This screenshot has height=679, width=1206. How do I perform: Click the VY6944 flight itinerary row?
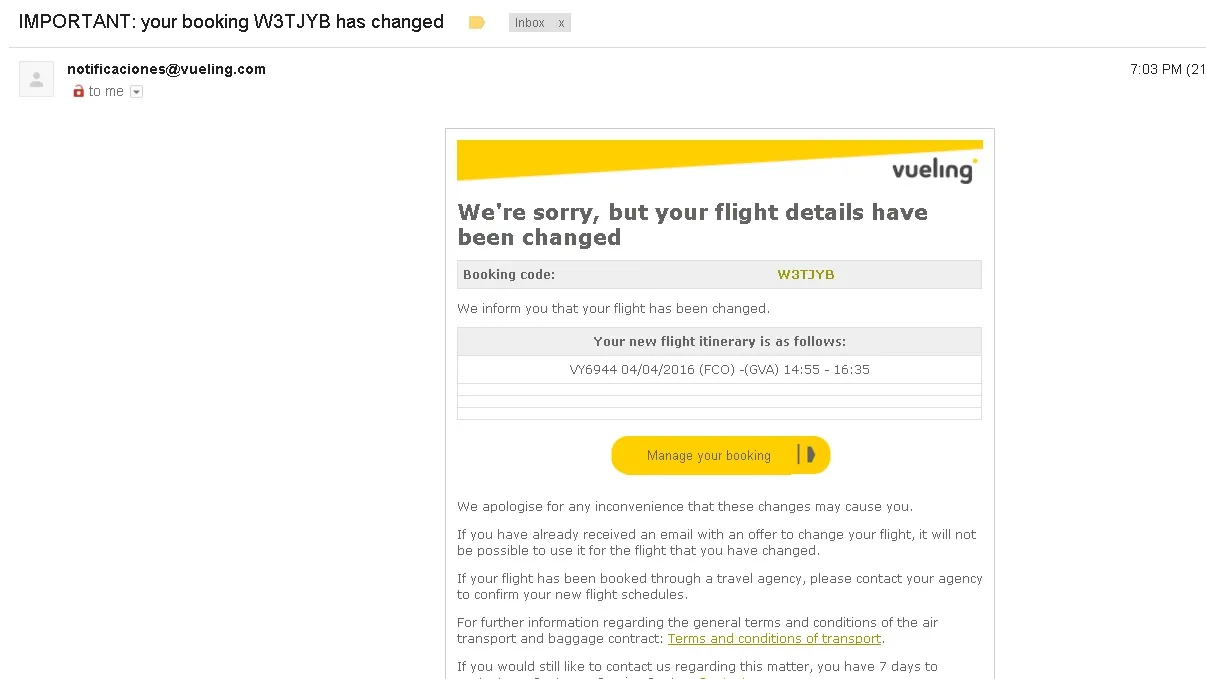719,370
